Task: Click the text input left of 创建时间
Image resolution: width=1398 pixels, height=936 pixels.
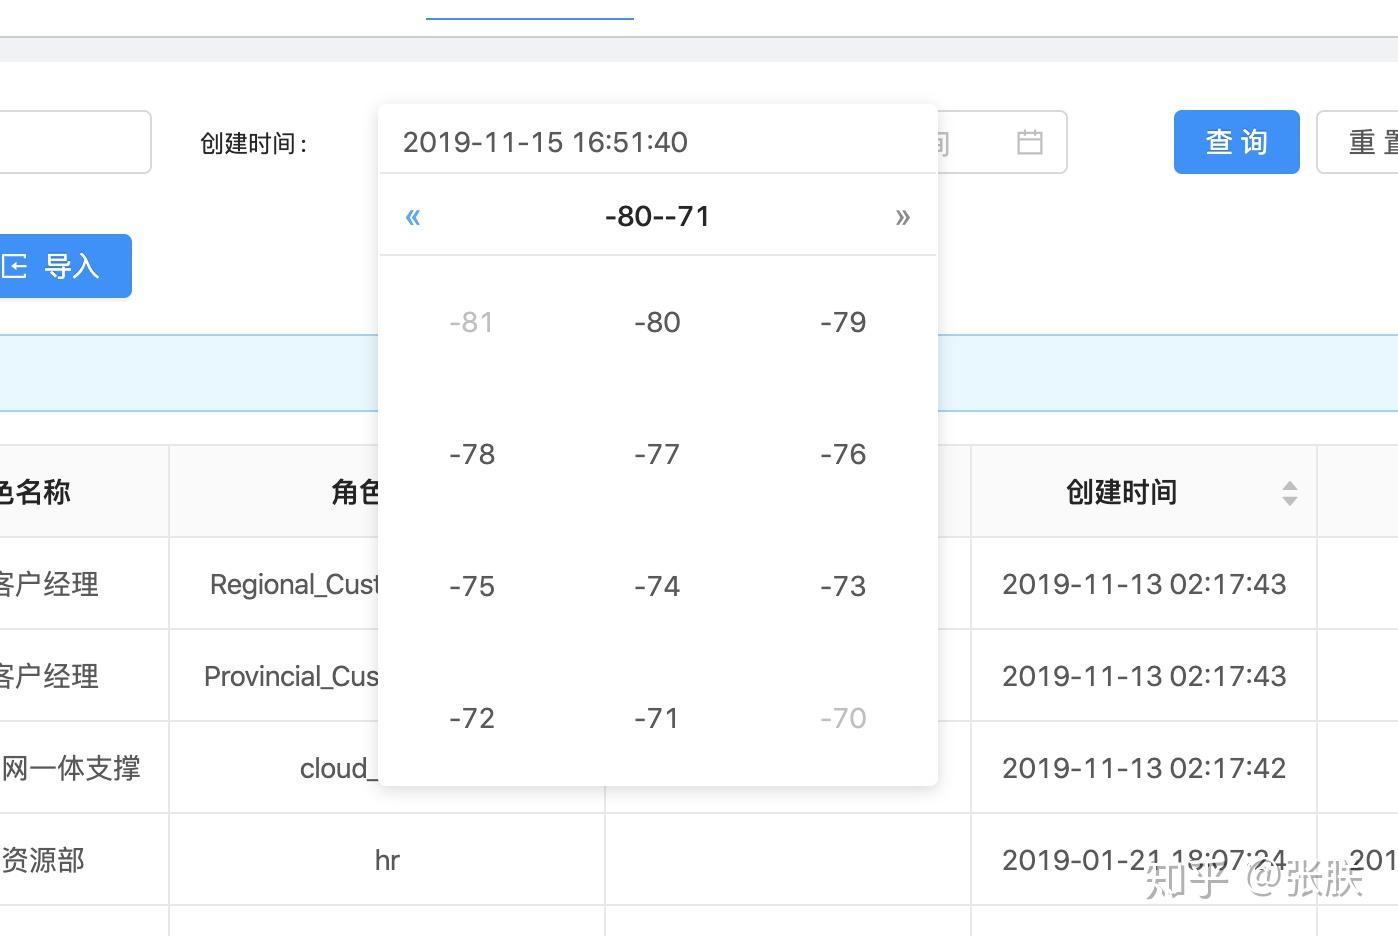Action: pos(75,142)
